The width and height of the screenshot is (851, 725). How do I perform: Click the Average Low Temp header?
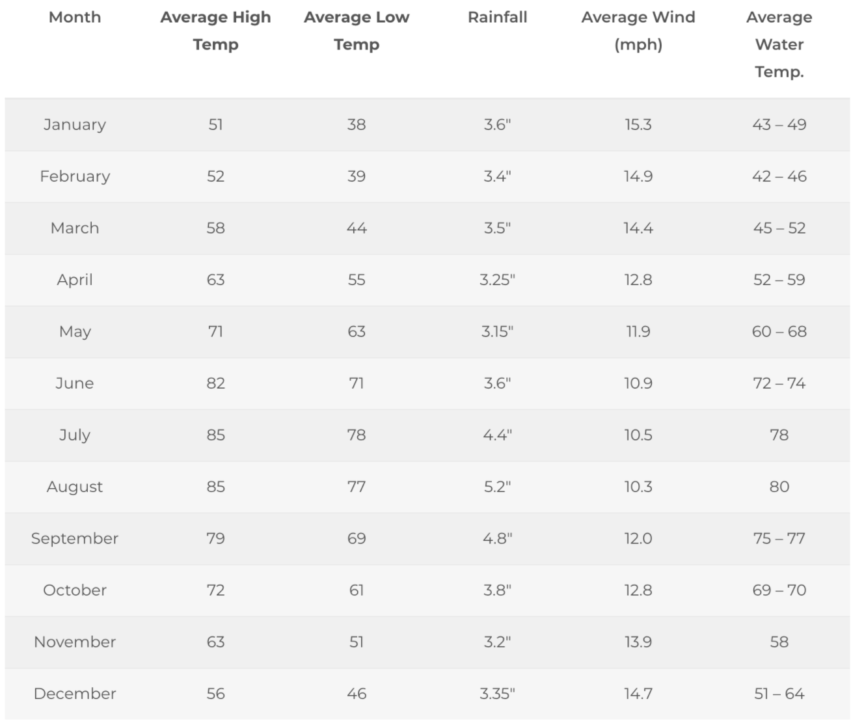pyautogui.click(x=357, y=31)
